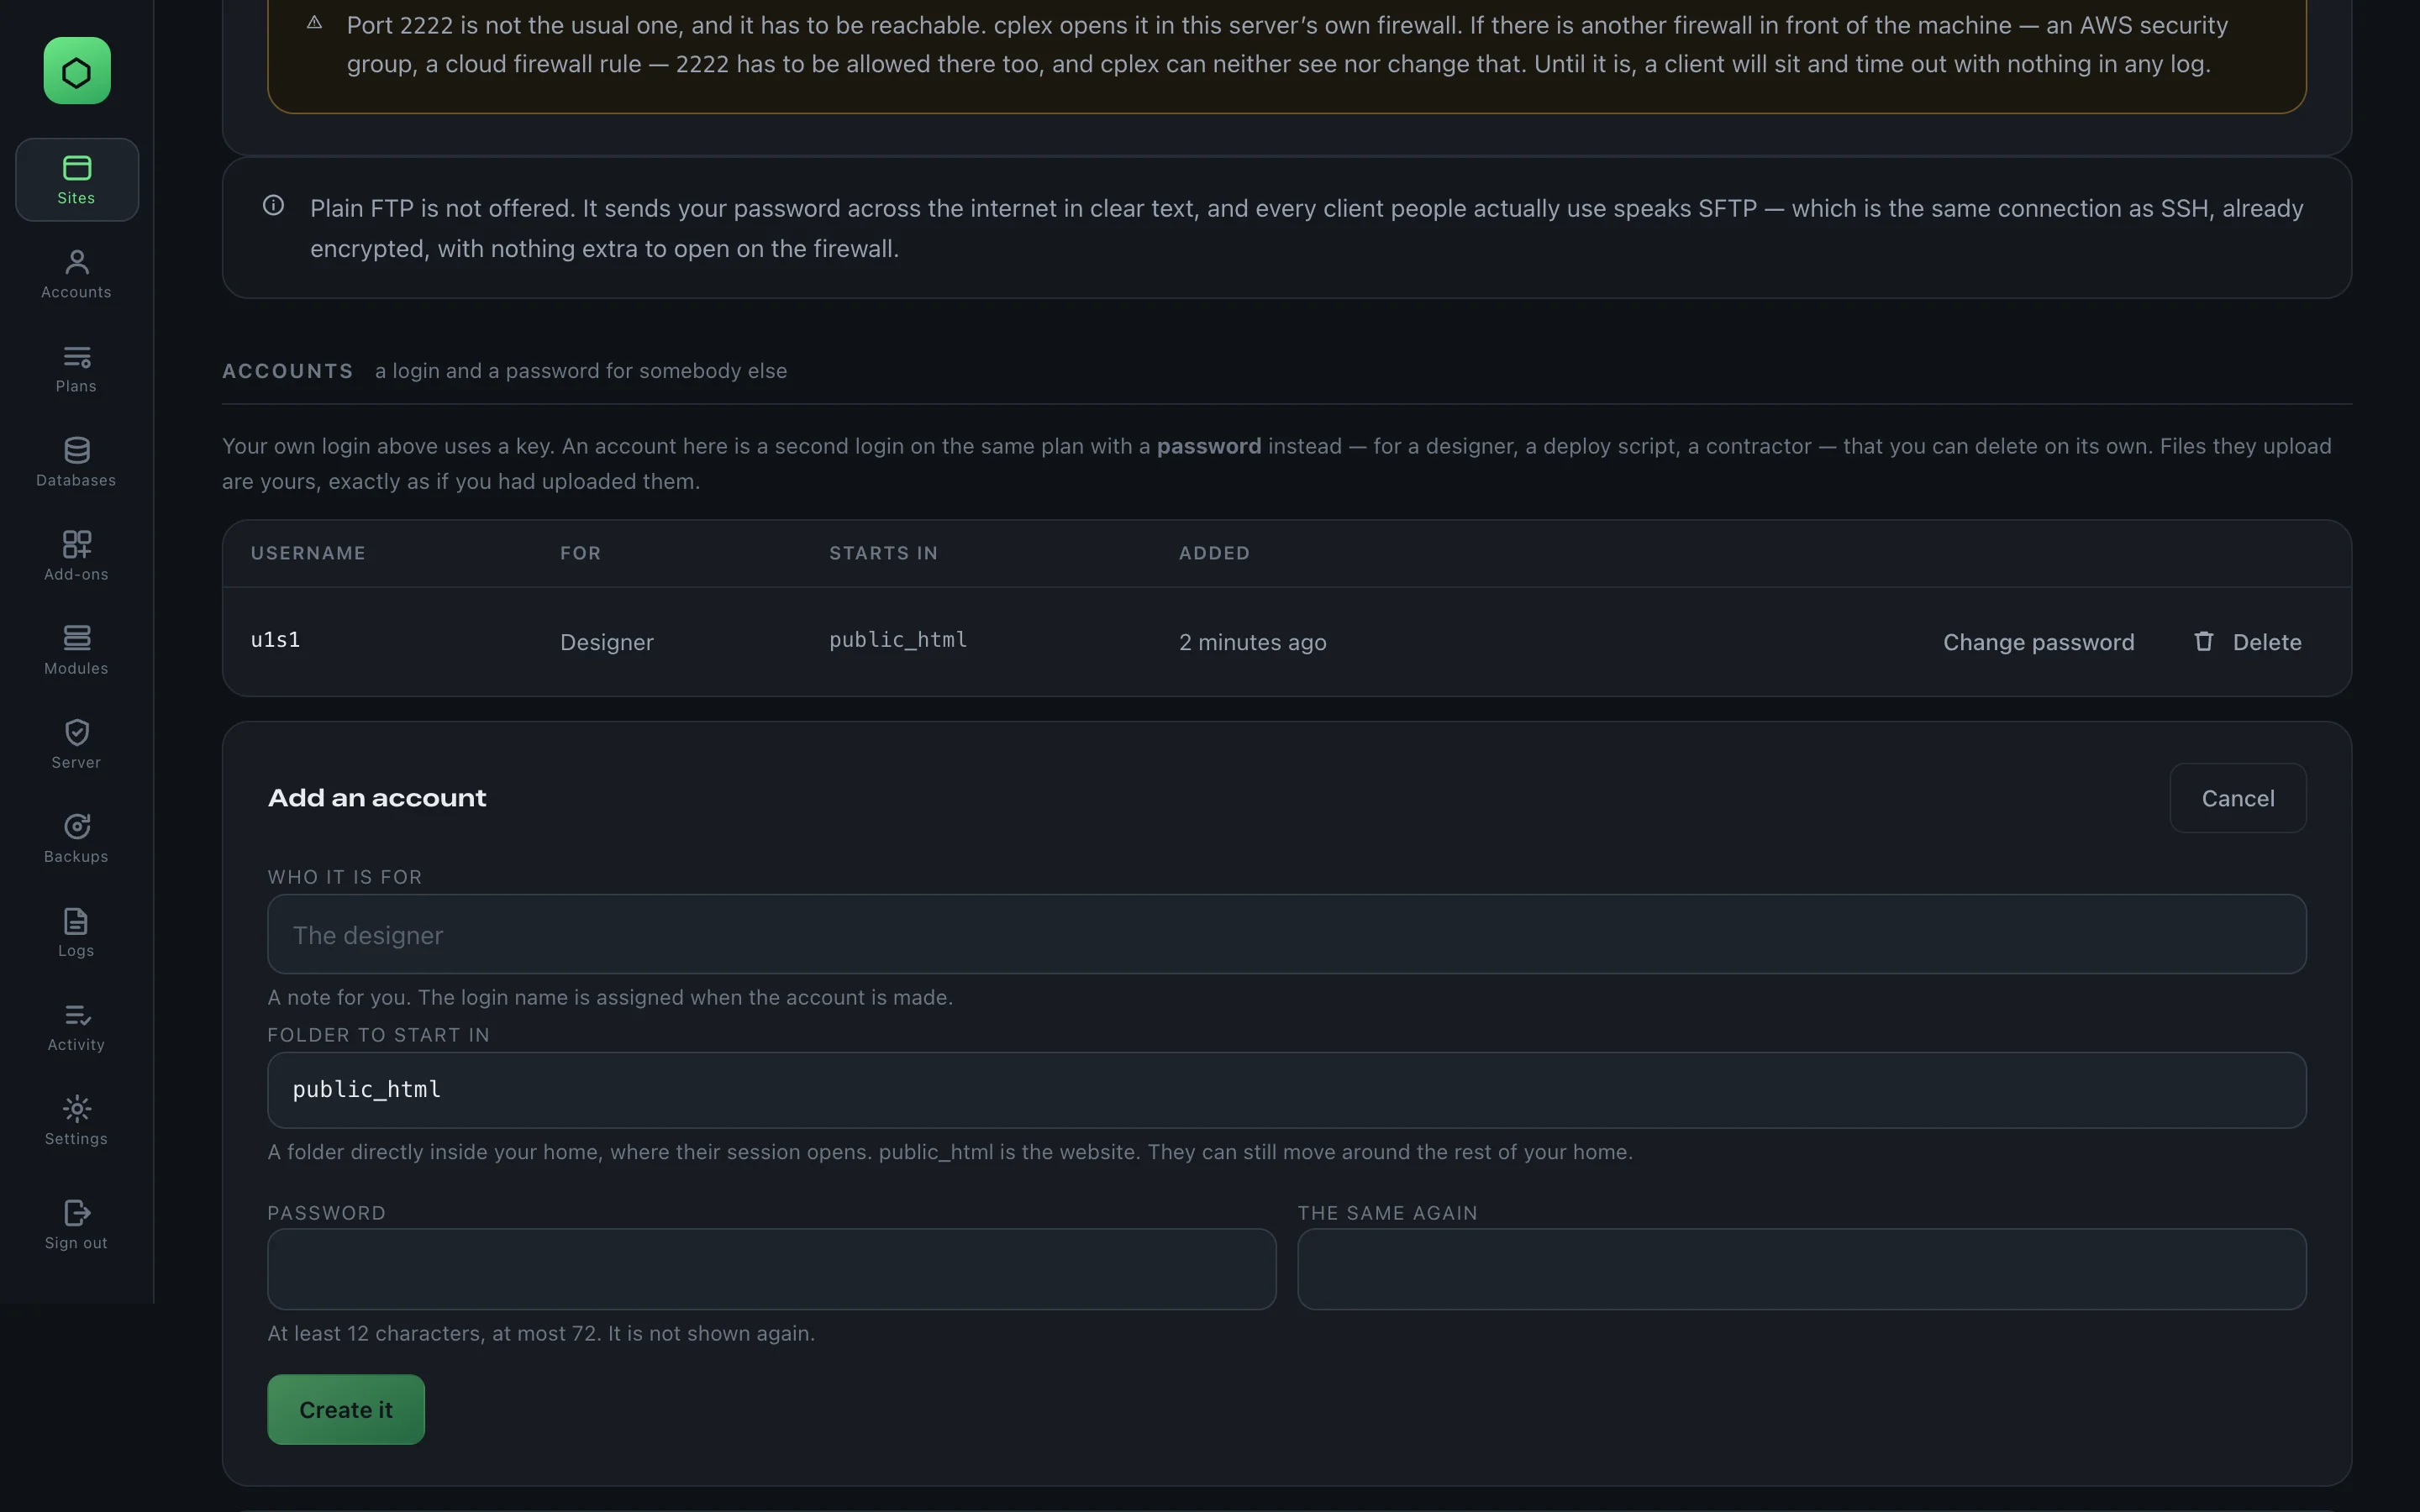This screenshot has height=1512, width=2420.
Task: Click the FOR column header
Action: click(x=580, y=553)
